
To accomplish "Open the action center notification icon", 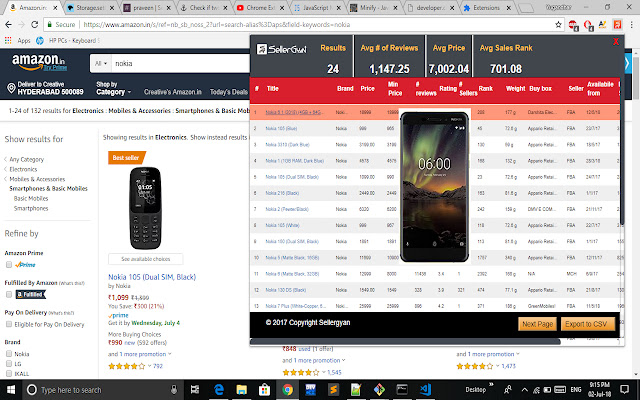I will click(624, 390).
